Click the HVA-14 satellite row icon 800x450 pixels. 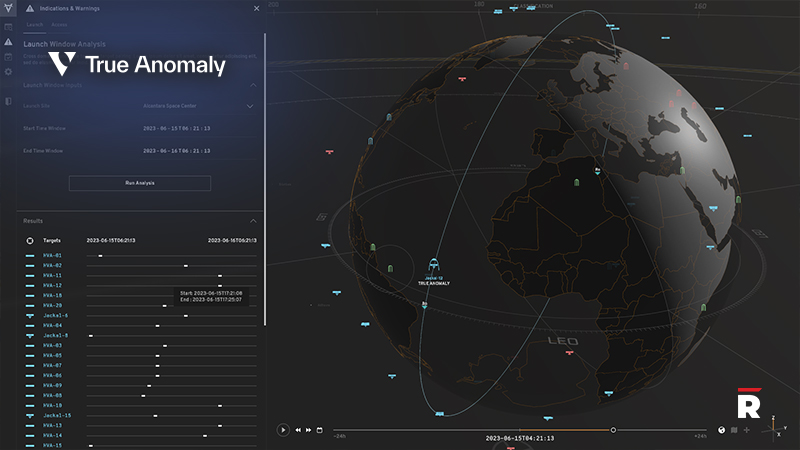coord(30,436)
